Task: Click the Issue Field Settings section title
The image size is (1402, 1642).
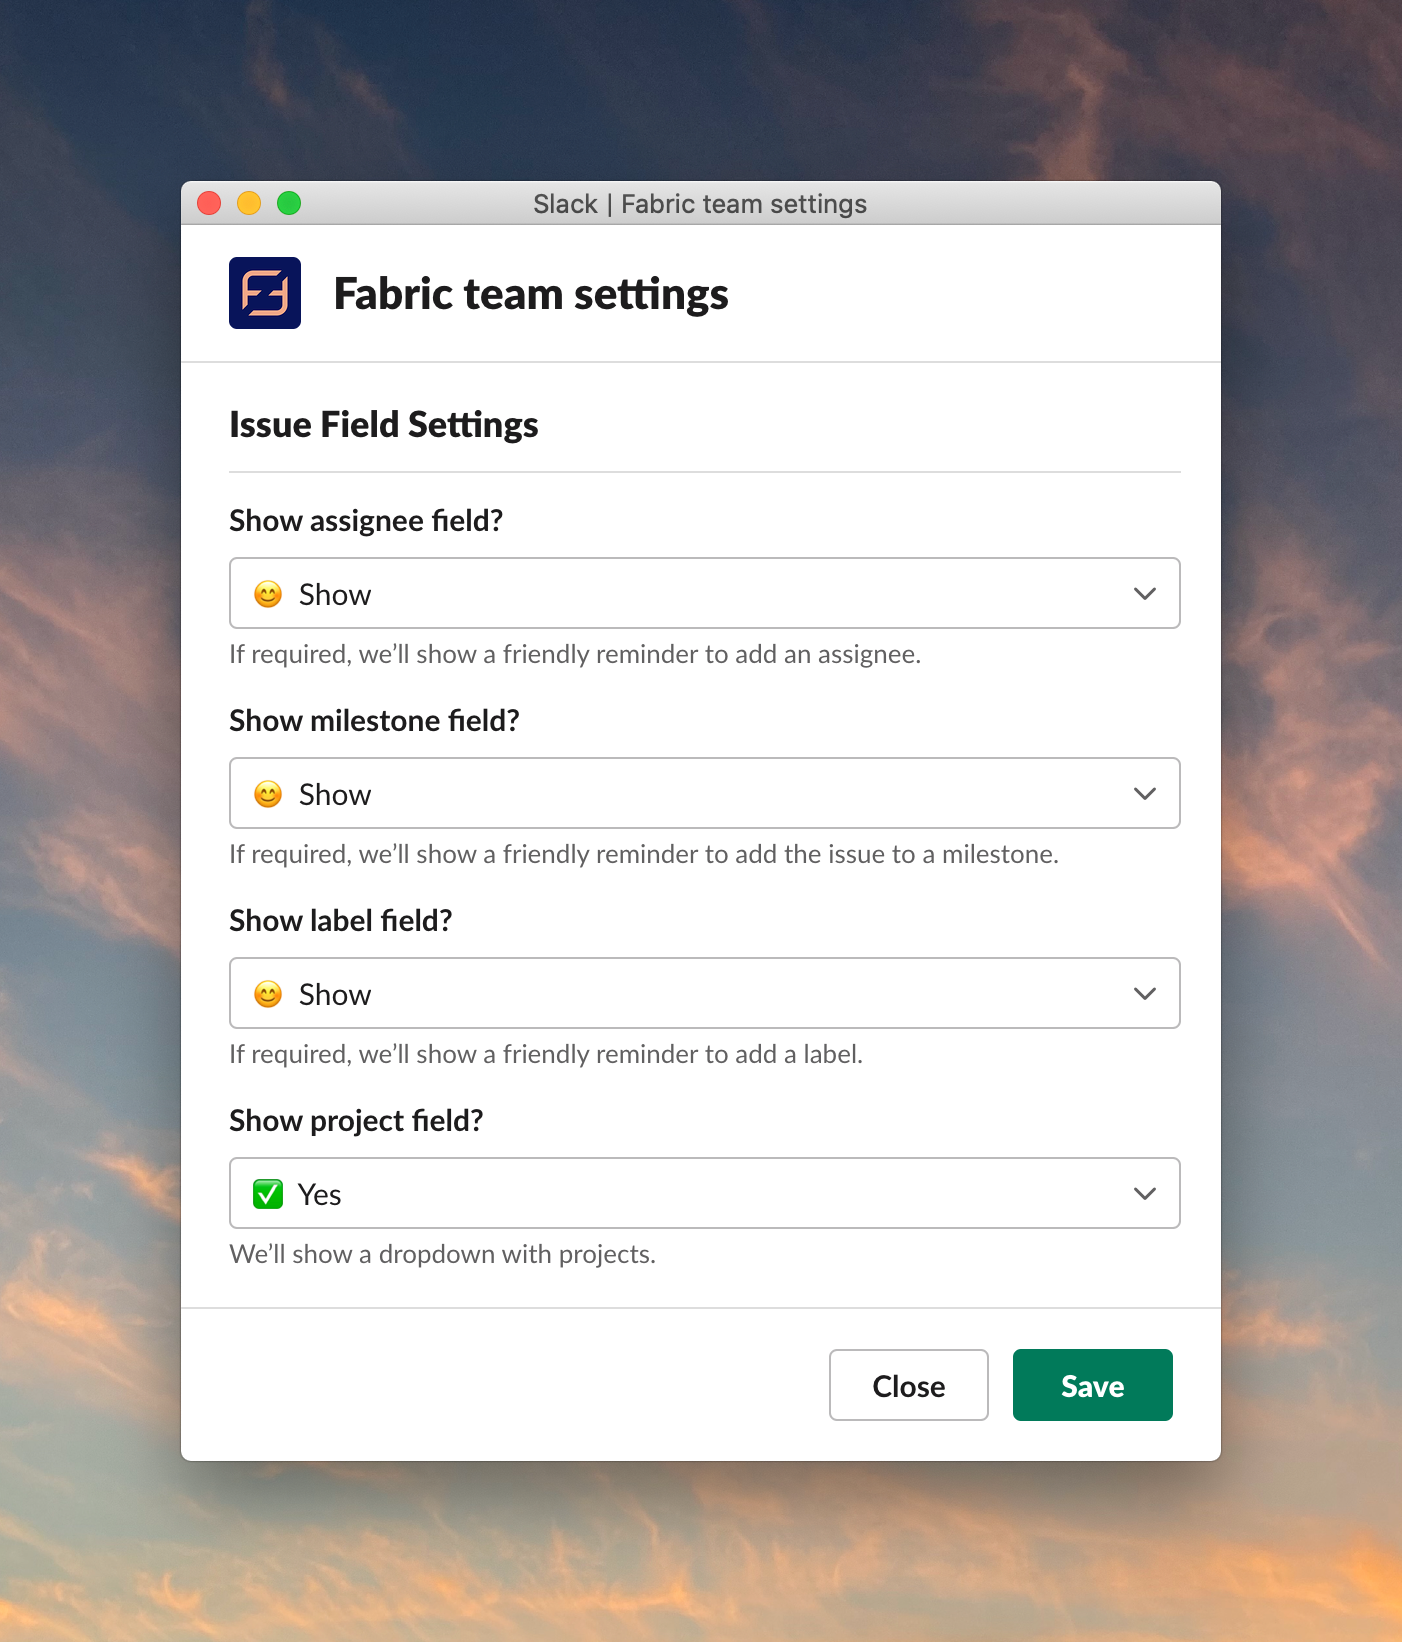Action: pos(384,425)
